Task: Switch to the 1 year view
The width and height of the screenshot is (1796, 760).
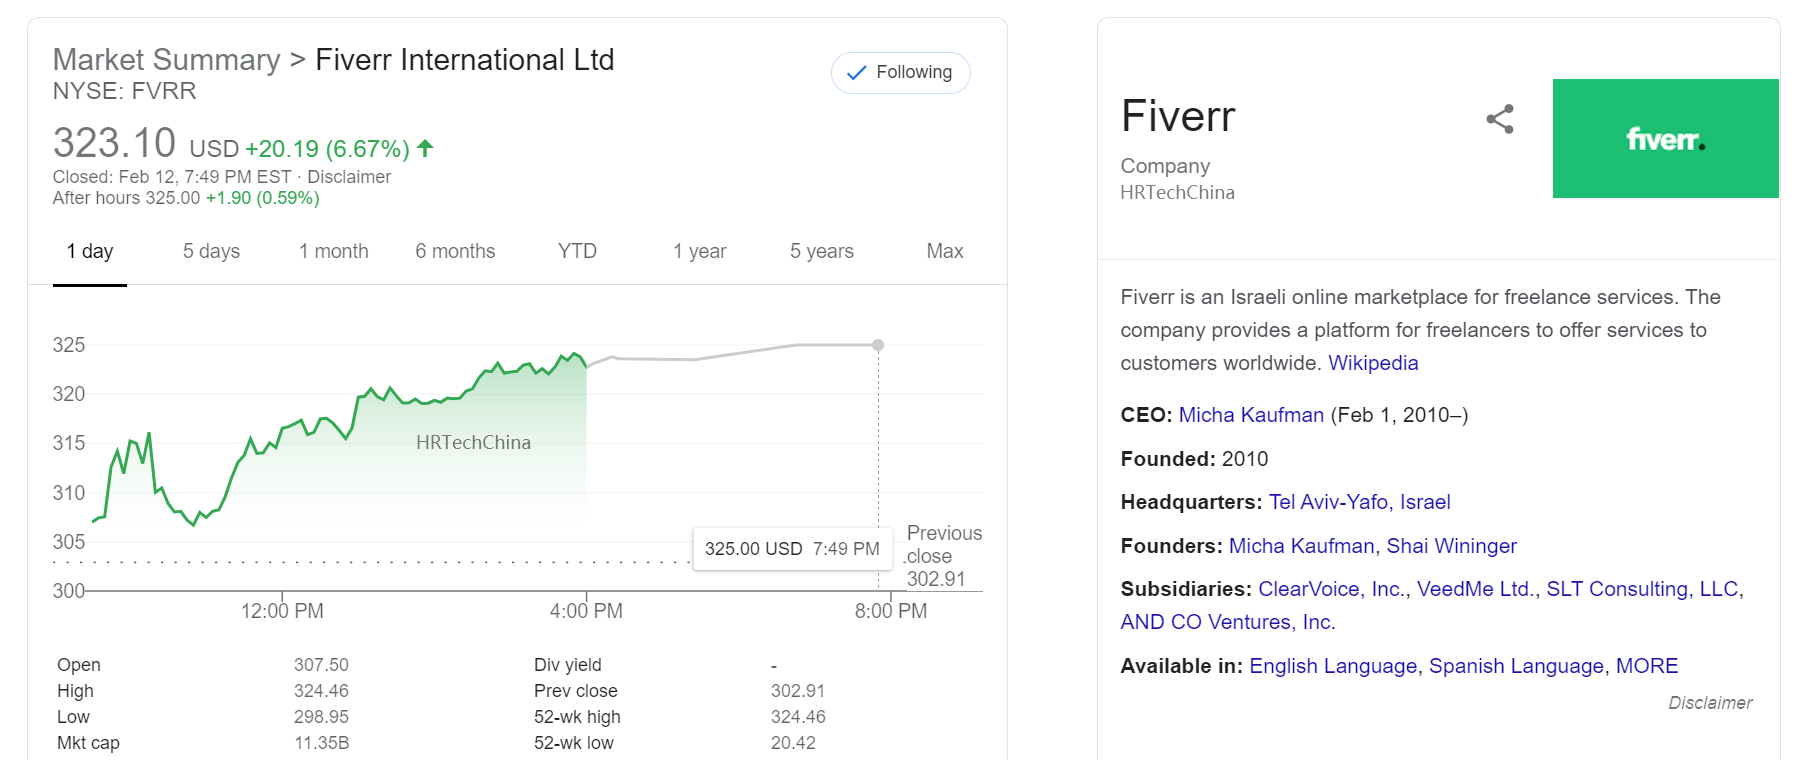Action: (x=699, y=251)
